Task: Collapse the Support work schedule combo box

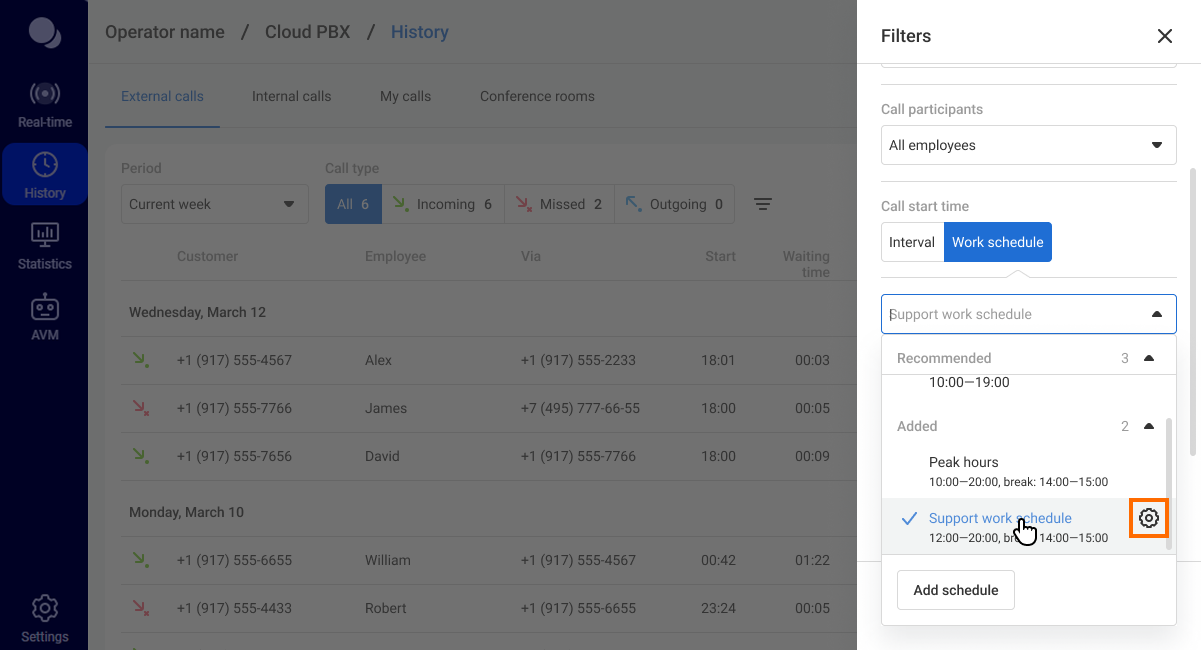Action: coord(1157,314)
